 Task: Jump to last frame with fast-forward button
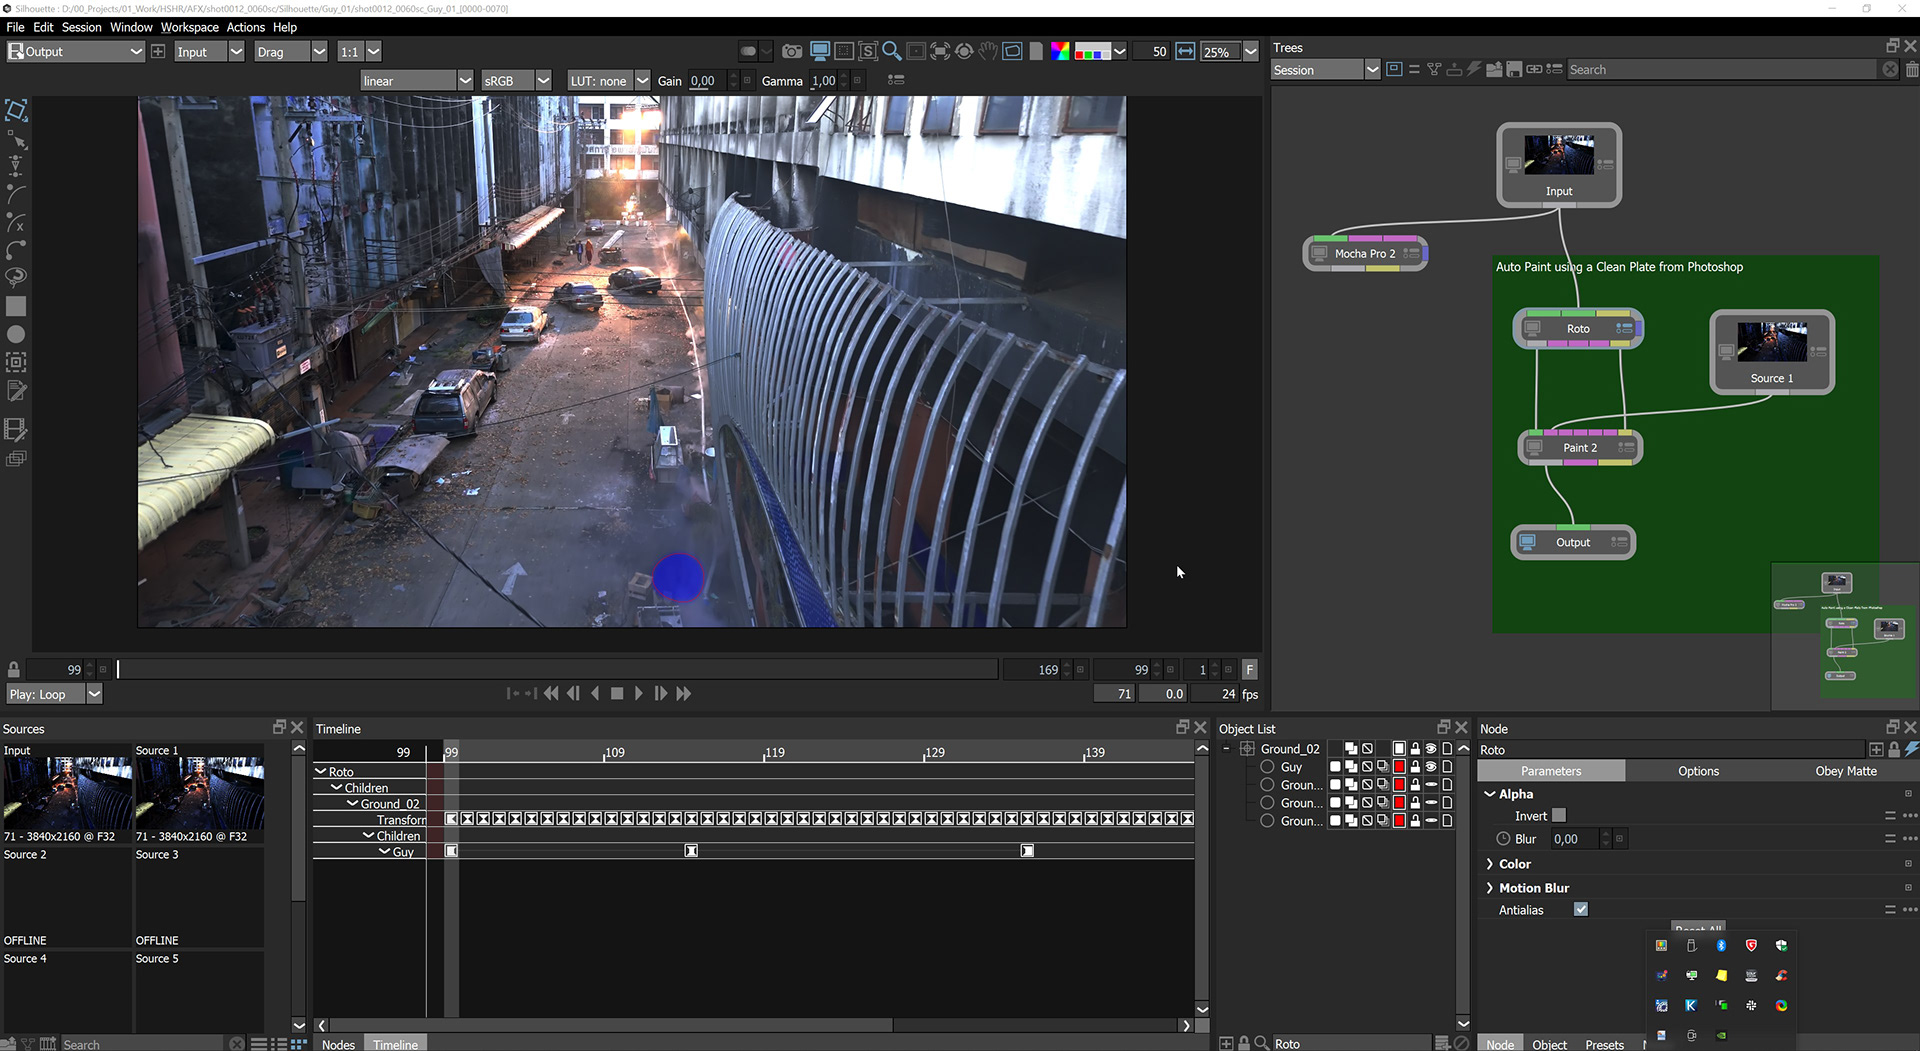683,693
